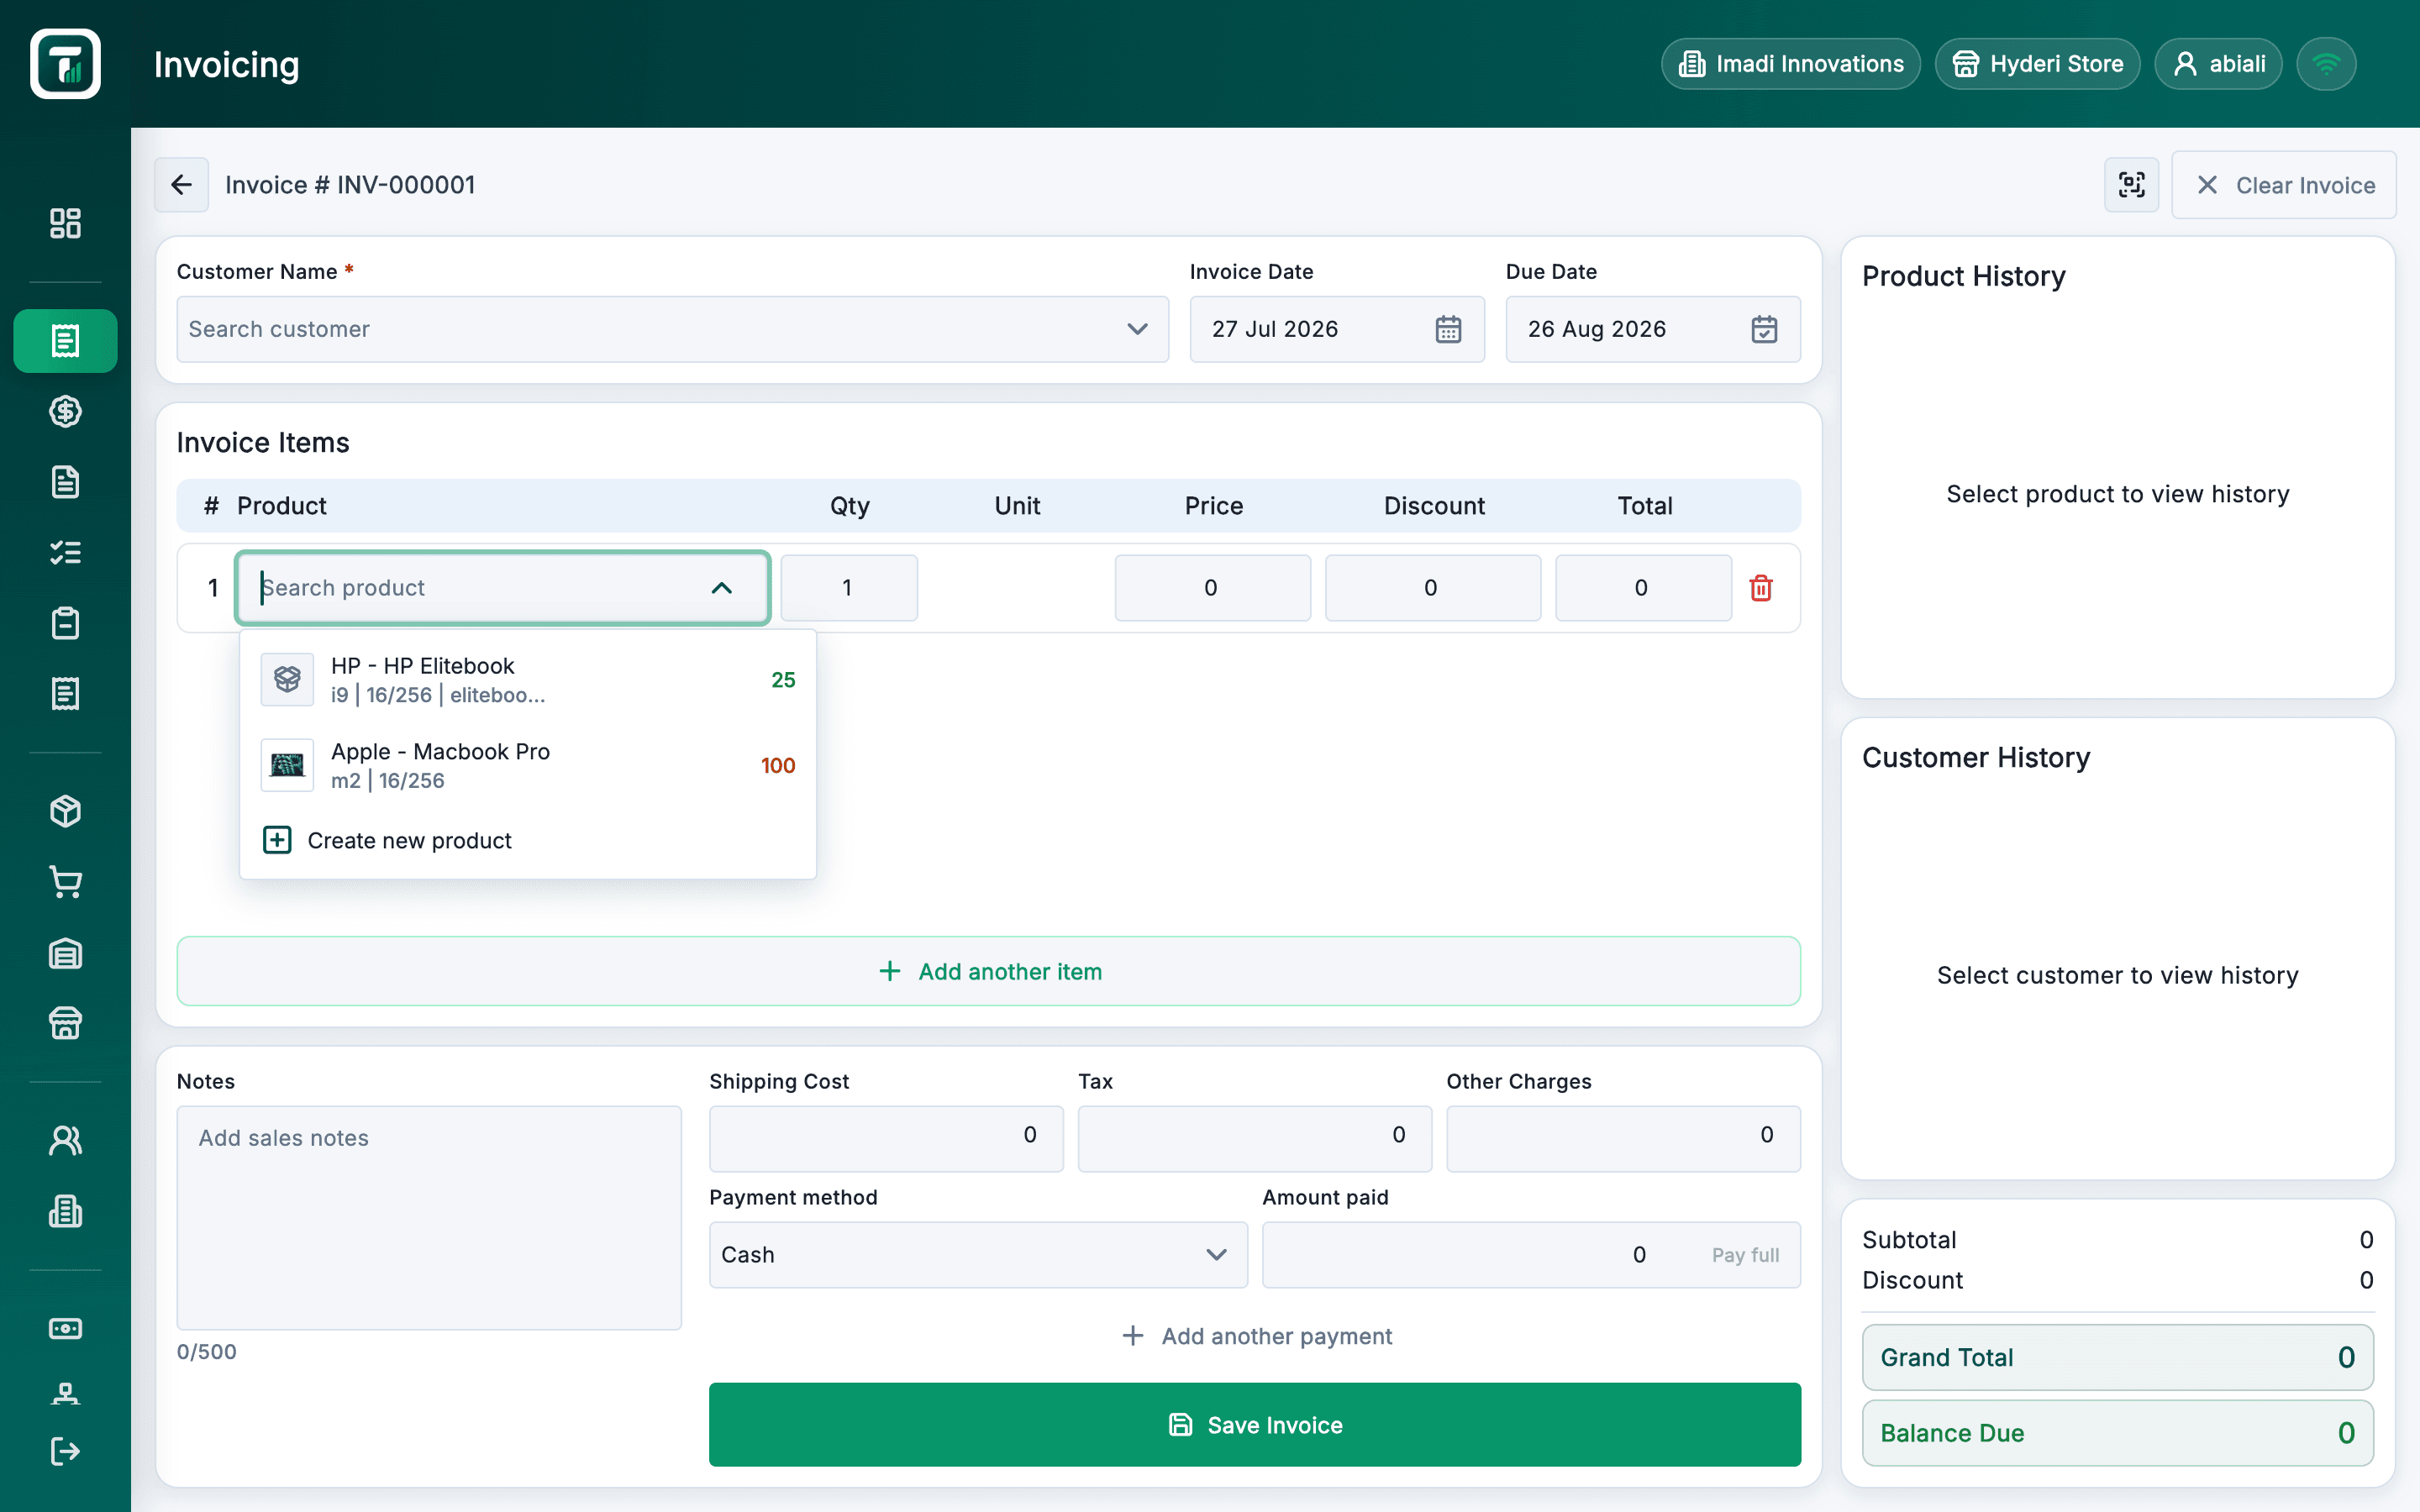Viewport: 2420px width, 1512px height.
Task: Click the Price field for row 1
Action: (1212, 588)
